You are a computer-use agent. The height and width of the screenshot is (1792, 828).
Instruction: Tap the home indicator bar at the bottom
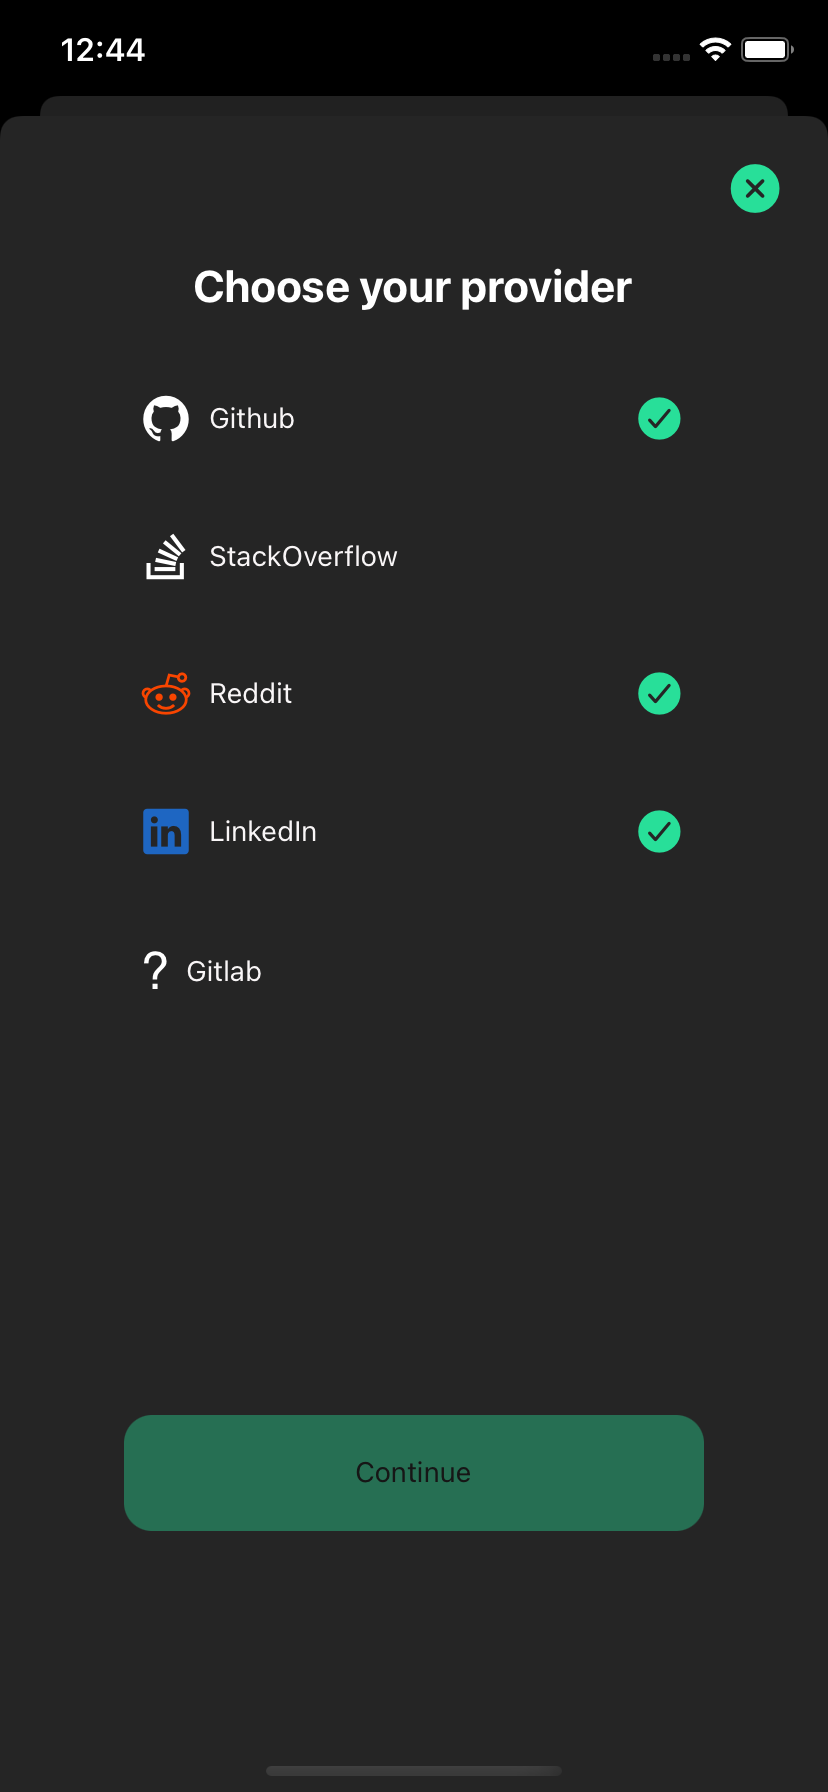pyautogui.click(x=414, y=1770)
